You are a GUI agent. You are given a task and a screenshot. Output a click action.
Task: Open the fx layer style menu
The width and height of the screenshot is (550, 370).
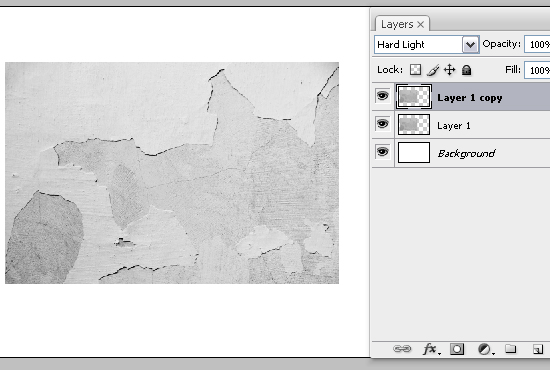[x=430, y=349]
